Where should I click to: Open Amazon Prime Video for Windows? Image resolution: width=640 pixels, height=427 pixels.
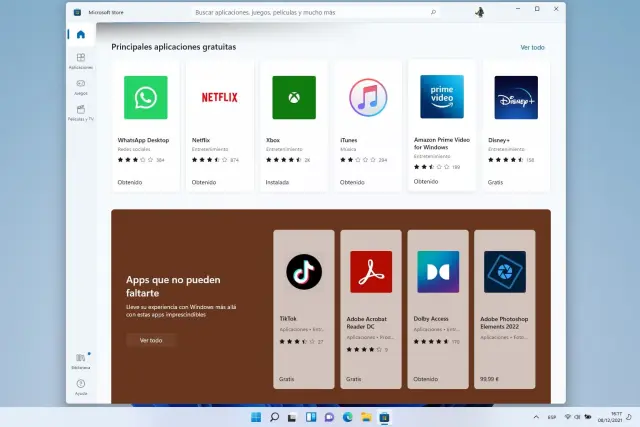point(442,125)
